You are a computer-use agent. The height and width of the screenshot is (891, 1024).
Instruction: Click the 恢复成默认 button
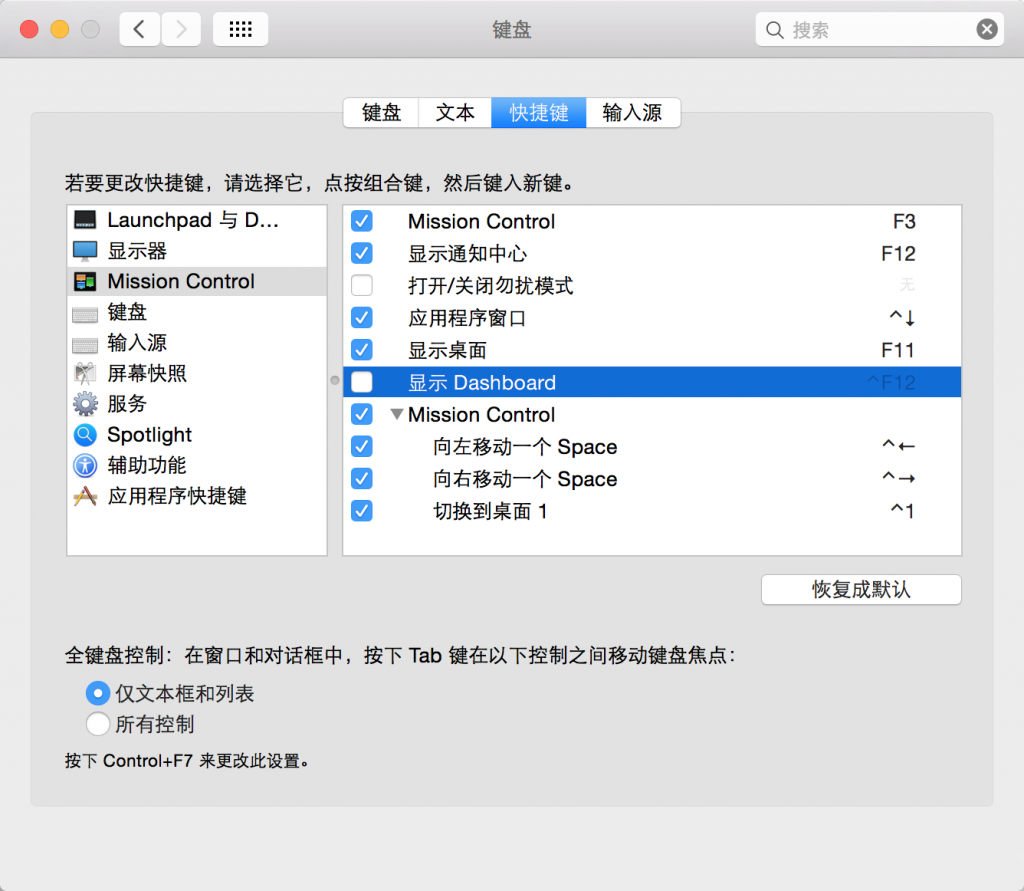point(861,589)
